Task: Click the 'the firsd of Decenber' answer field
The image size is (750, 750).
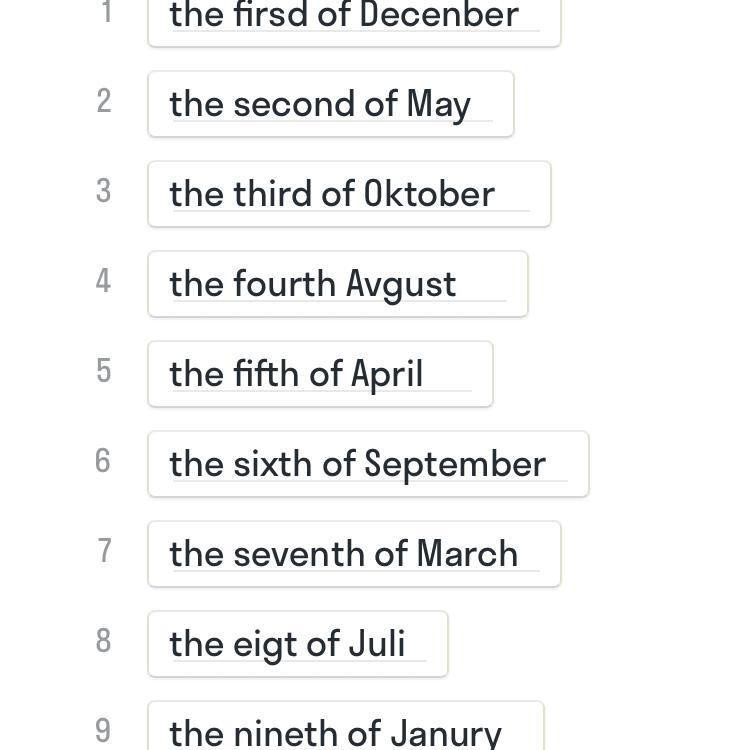Action: click(354, 18)
